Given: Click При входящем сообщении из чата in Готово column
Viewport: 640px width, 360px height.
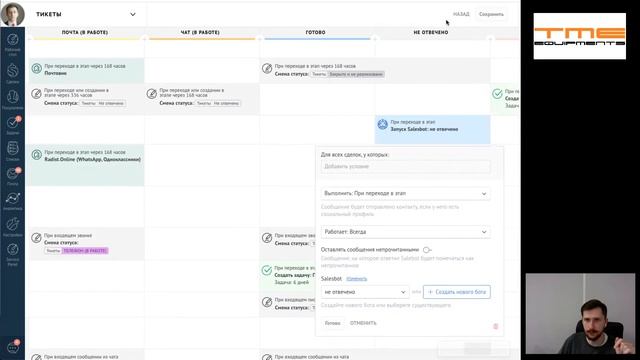Looking at the screenshot, I should coord(311,357).
